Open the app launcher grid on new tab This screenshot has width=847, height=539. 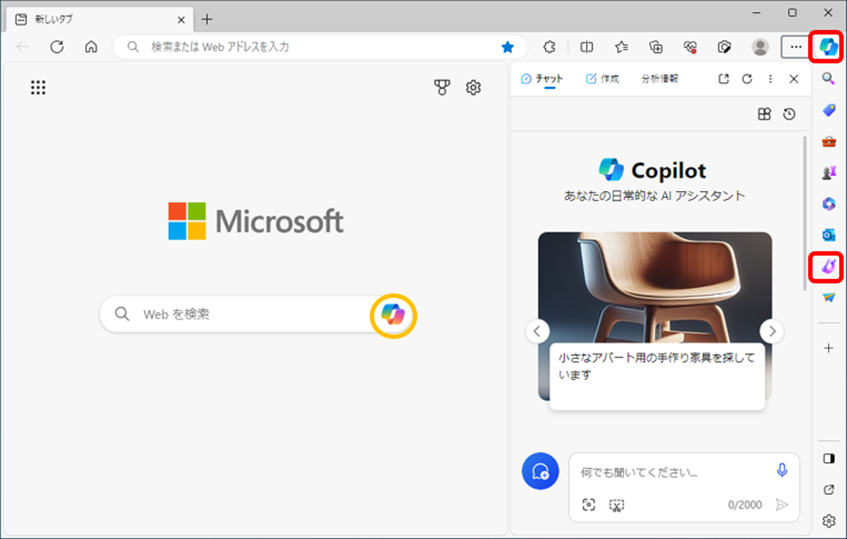[38, 87]
